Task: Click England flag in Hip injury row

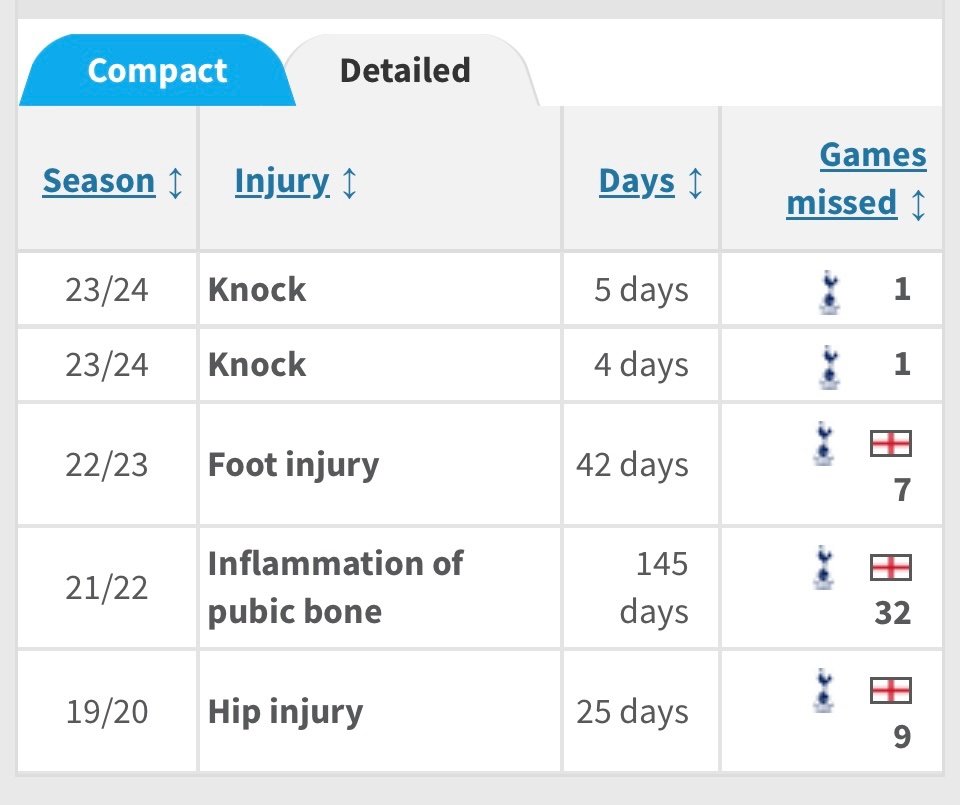Action: 891,691
